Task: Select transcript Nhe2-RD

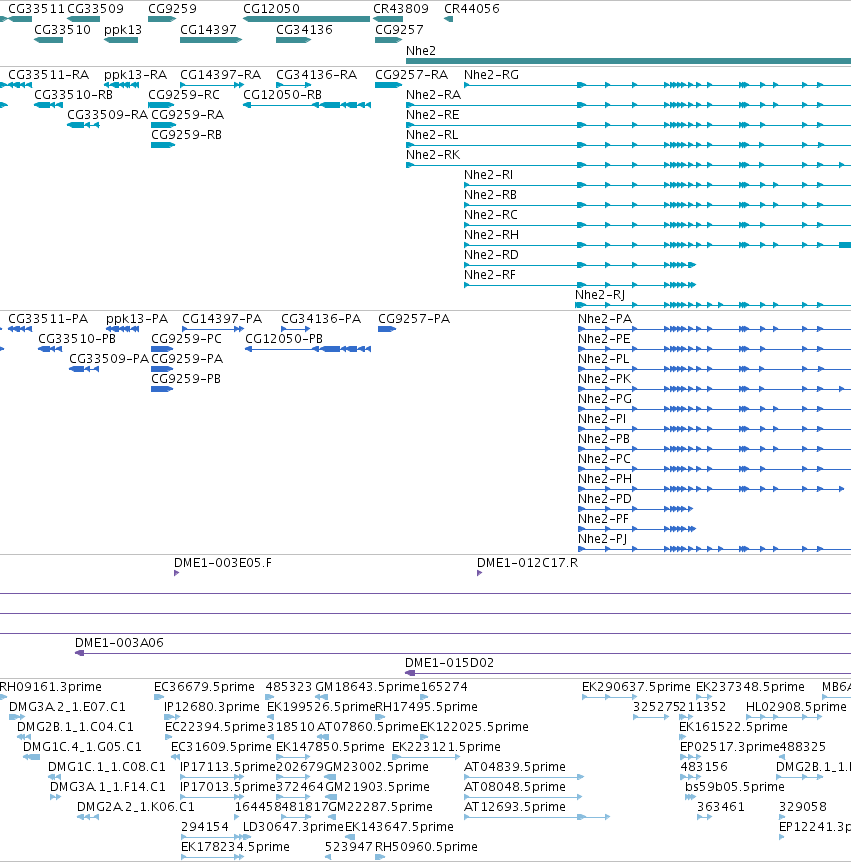Action: tap(491, 255)
